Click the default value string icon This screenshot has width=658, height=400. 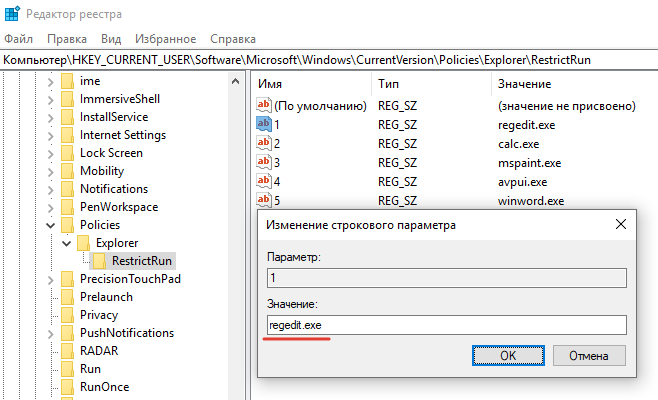(x=264, y=105)
